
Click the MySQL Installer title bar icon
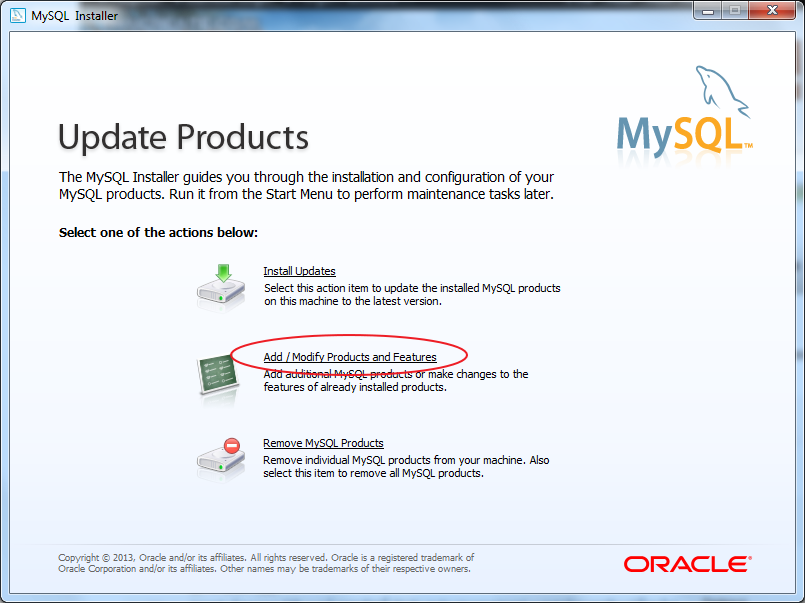18,15
